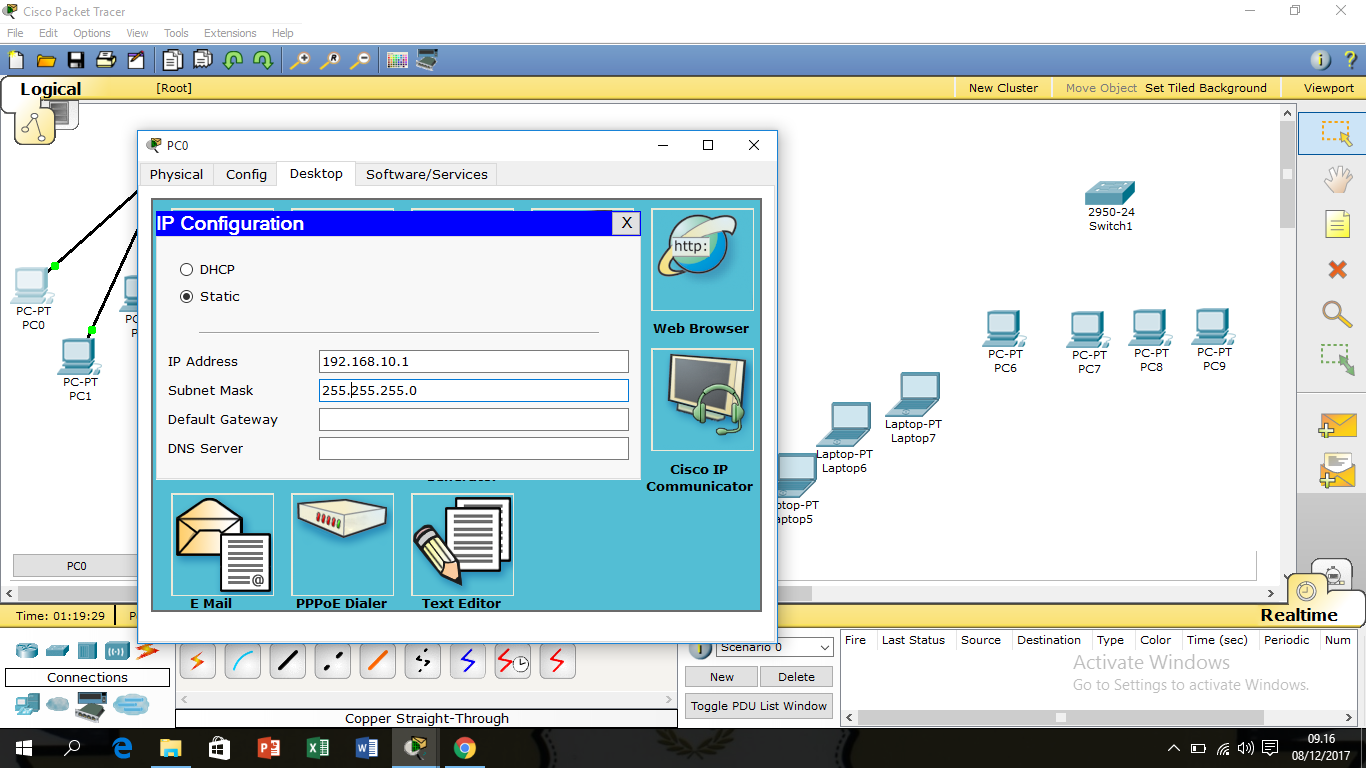1366x768 pixels.
Task: Click the Viewport button
Action: 1328,88
